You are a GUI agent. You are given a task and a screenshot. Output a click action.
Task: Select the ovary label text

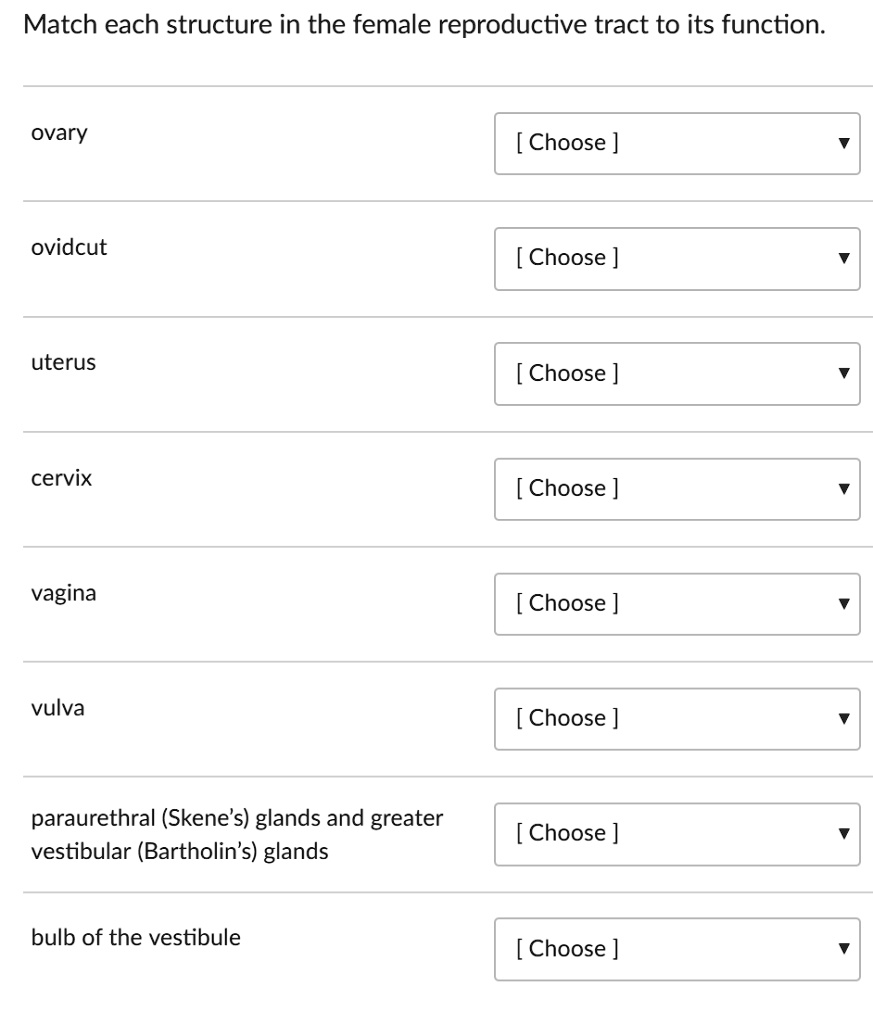tap(59, 132)
